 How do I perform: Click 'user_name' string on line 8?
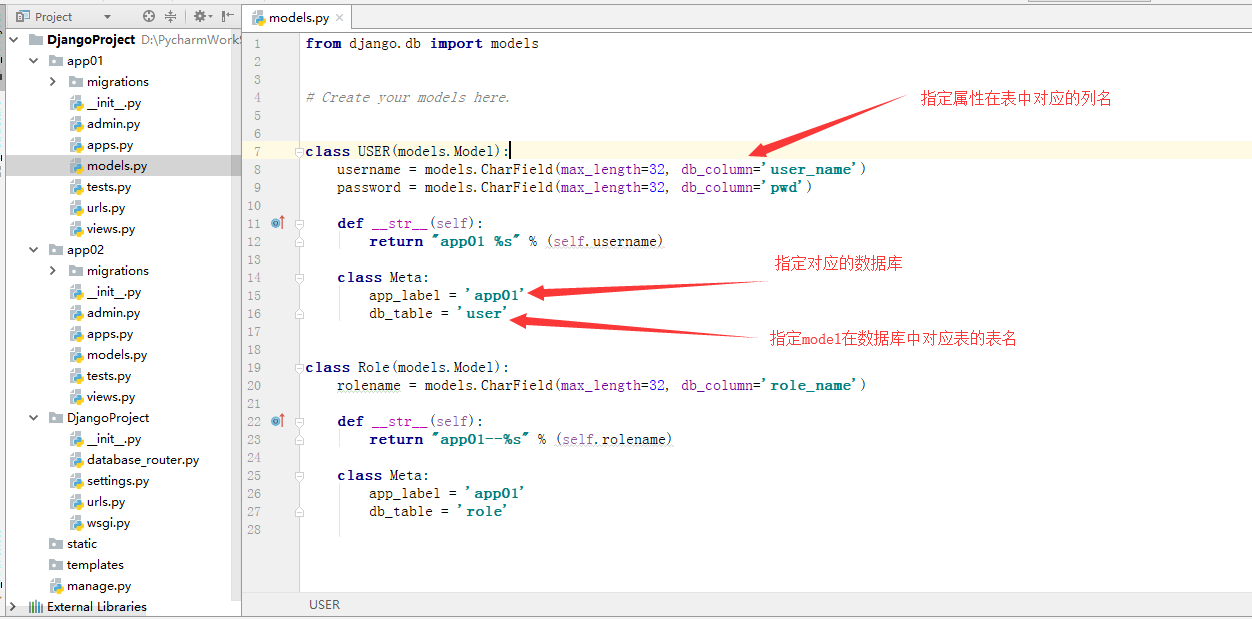[810, 170]
